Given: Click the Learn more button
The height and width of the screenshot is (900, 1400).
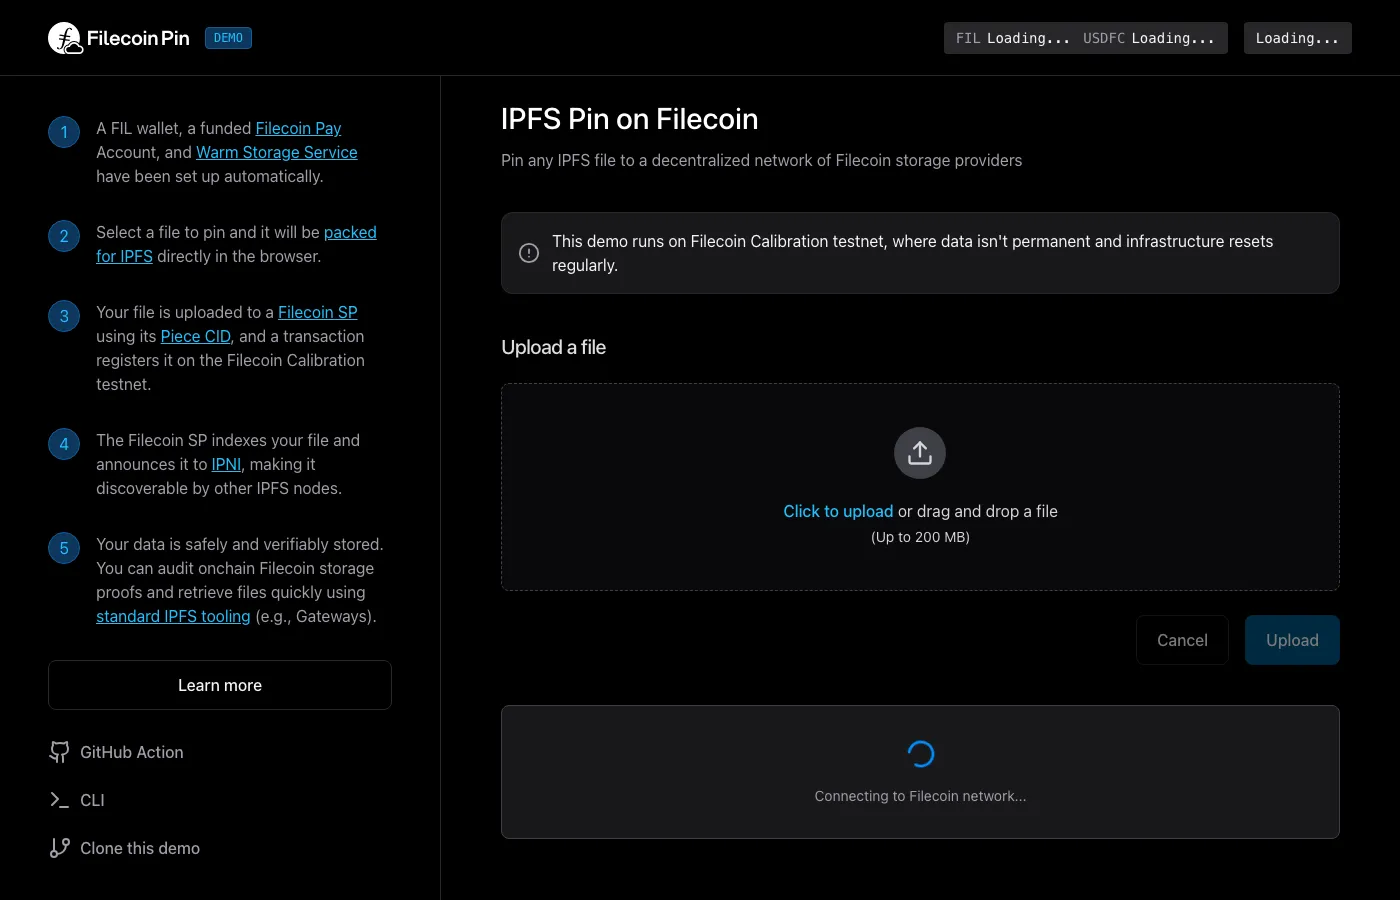Looking at the screenshot, I should tap(219, 685).
